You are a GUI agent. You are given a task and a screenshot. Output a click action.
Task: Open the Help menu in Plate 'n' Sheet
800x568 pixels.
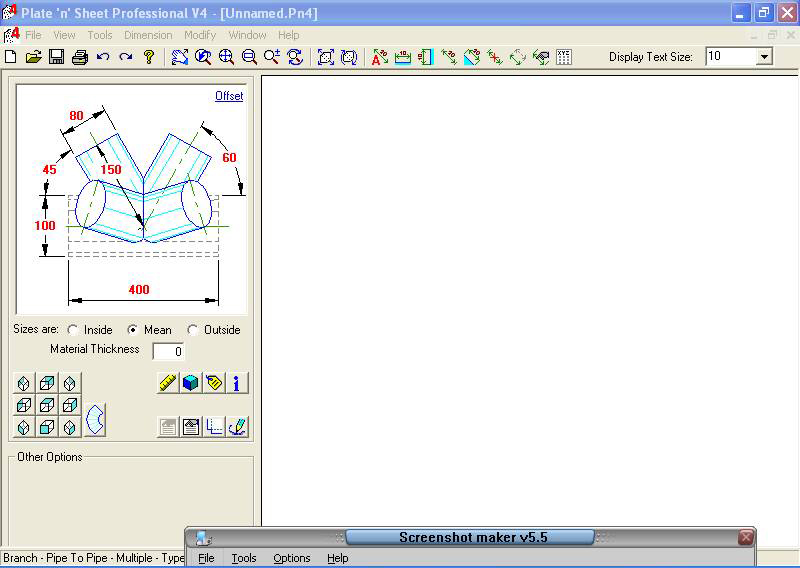[x=289, y=35]
